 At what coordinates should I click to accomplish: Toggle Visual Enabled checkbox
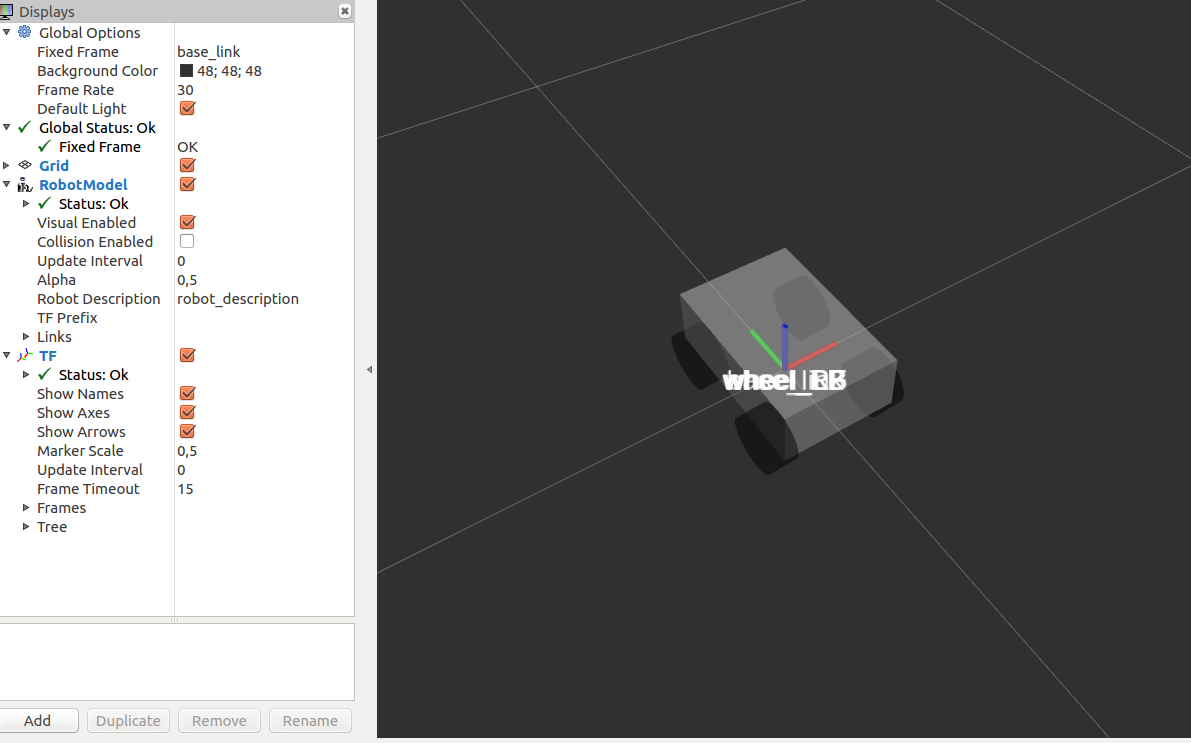point(187,222)
